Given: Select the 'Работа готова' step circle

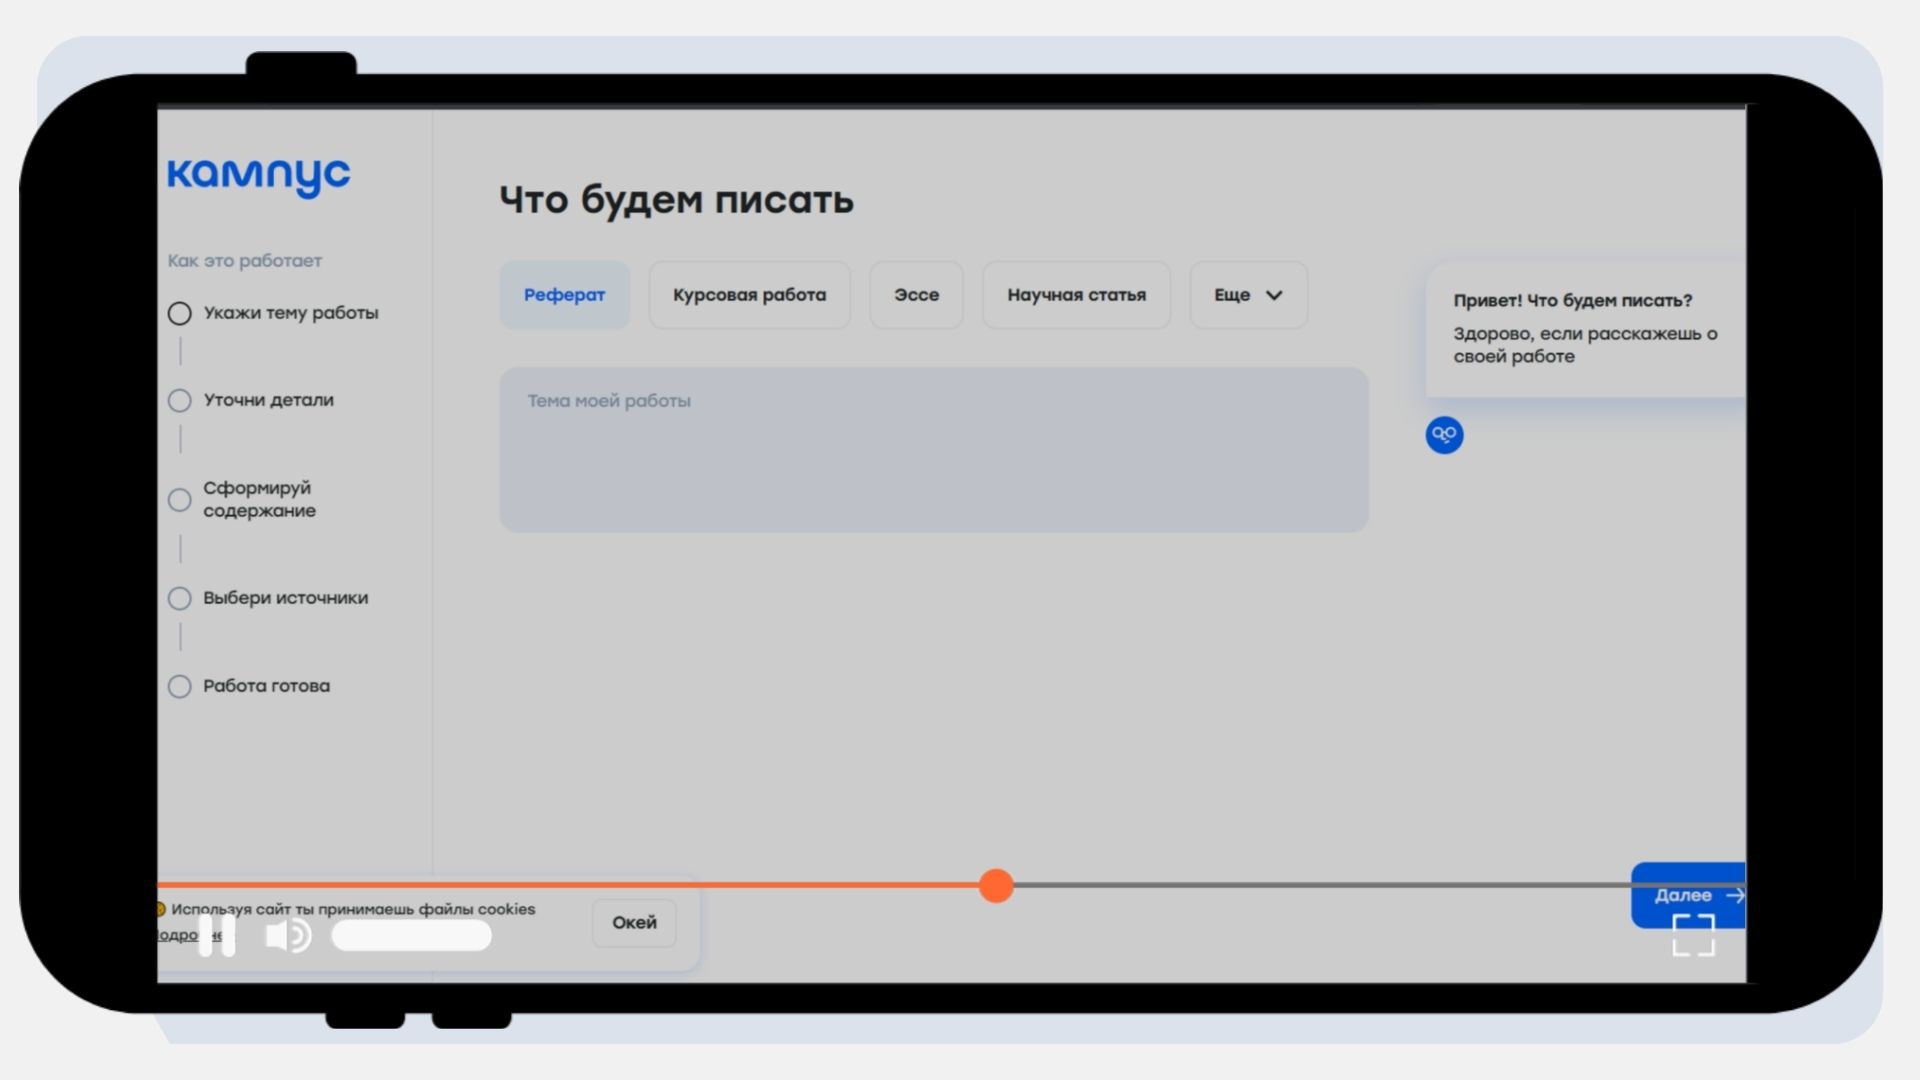Looking at the screenshot, I should tap(180, 687).
